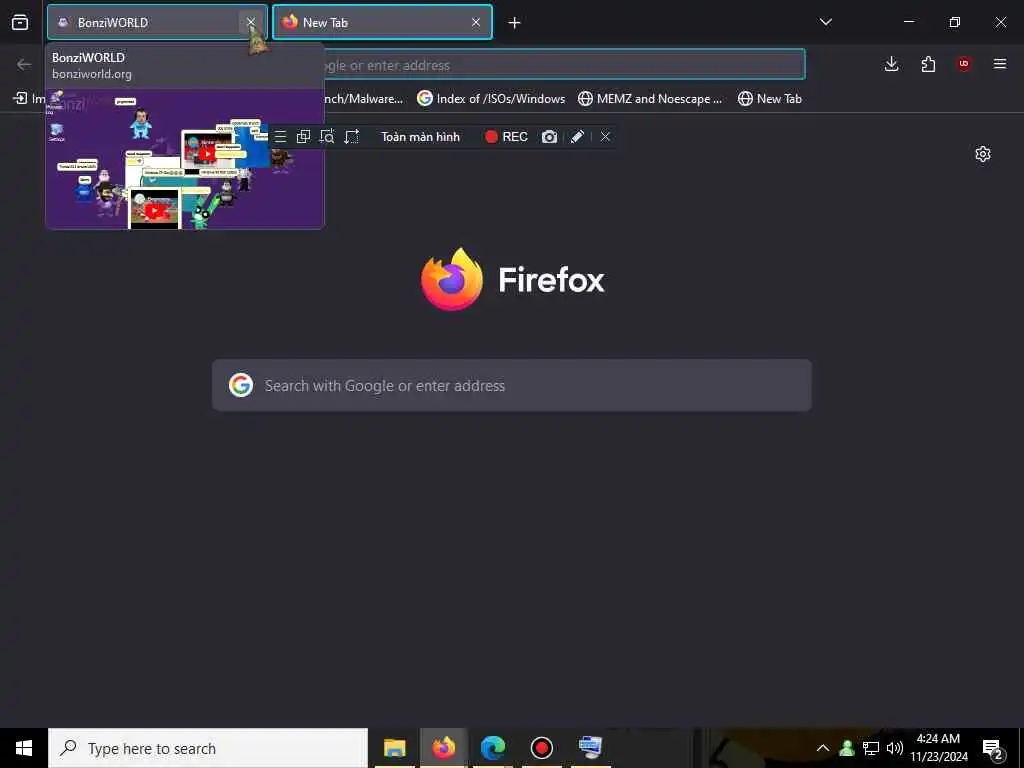Image resolution: width=1024 pixels, height=768 pixels.
Task: Close the BonziWORLD tab
Action: (x=251, y=22)
